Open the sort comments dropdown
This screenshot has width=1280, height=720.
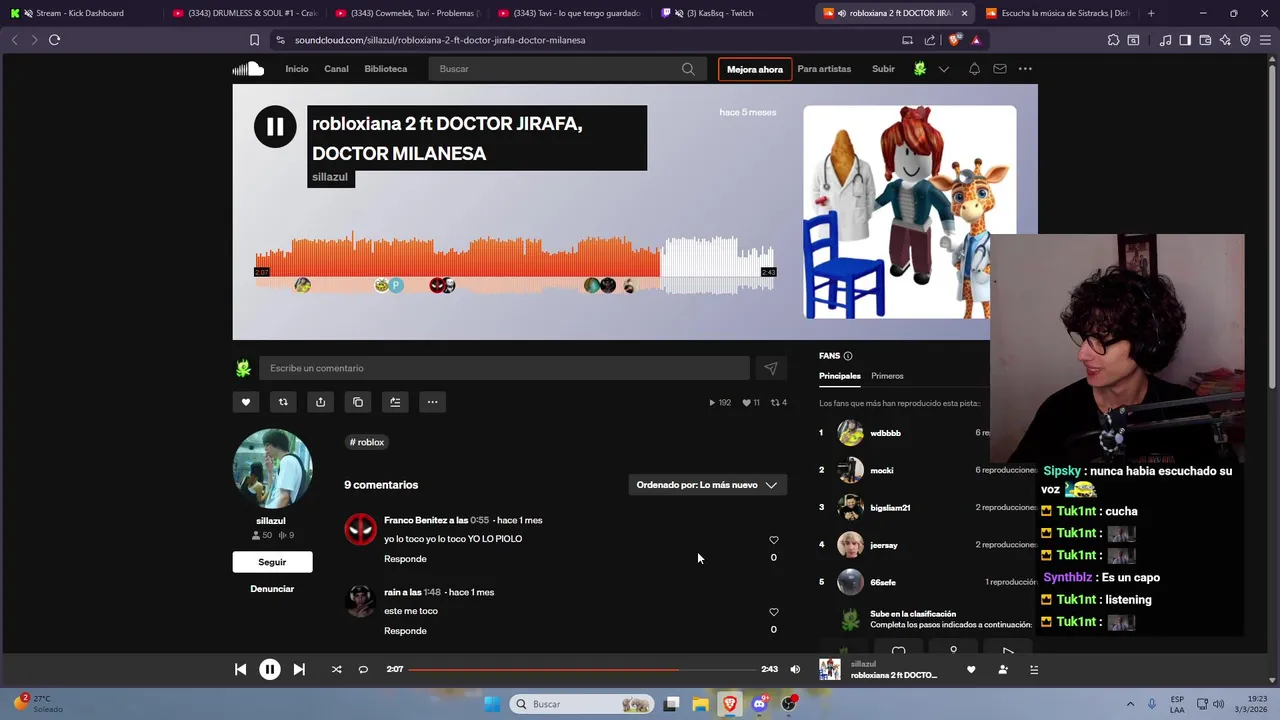click(707, 485)
